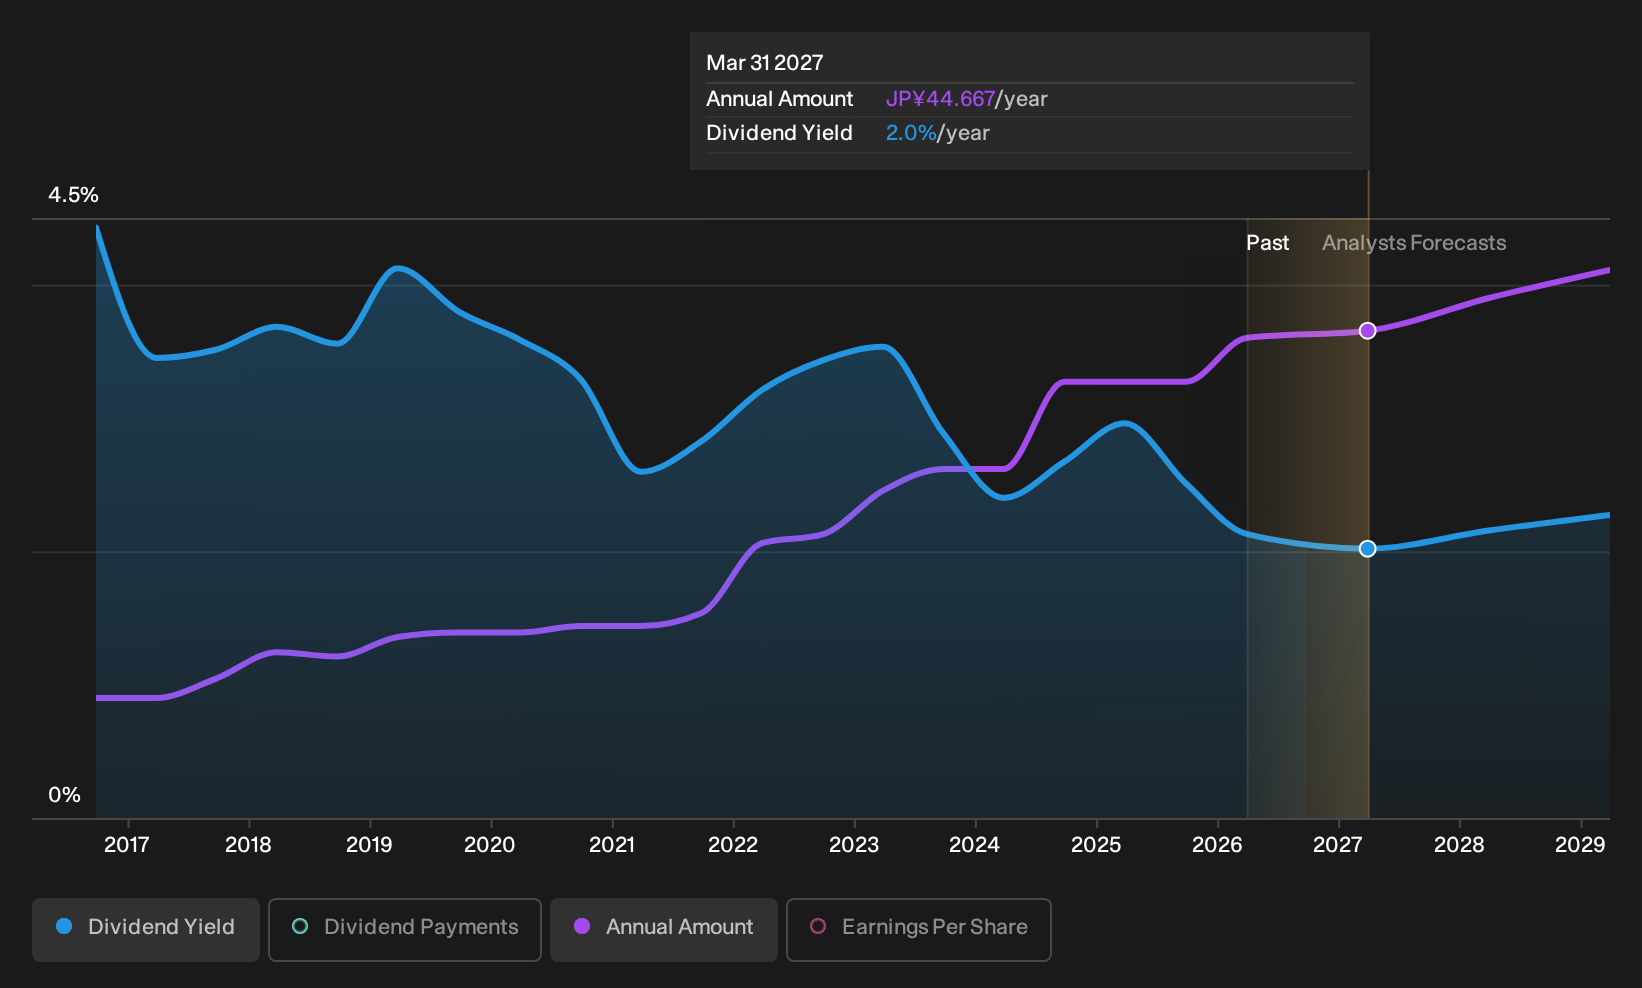1642x988 pixels.
Task: Toggle the Dividend Yield legend button
Action: (x=146, y=929)
